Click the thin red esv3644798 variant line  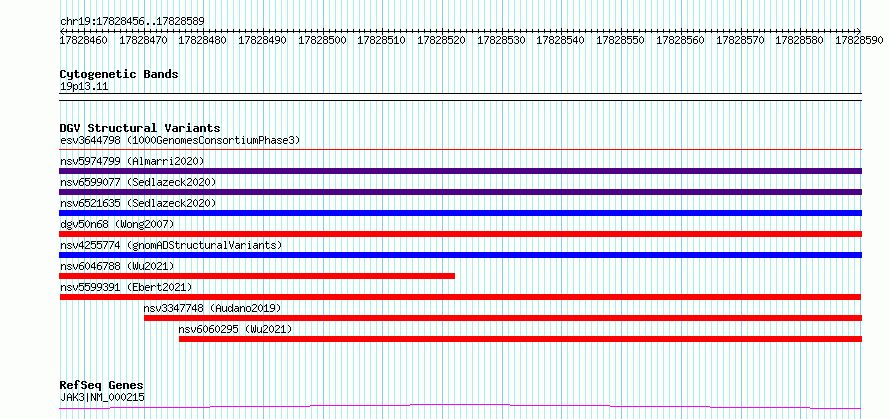[460, 150]
